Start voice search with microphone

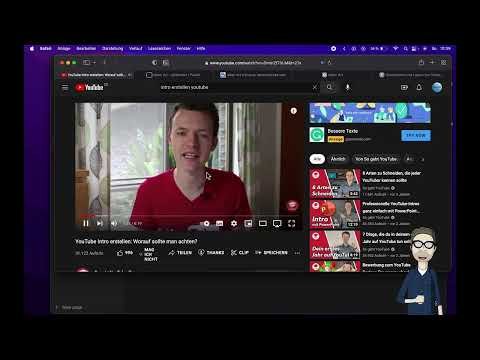click(x=347, y=87)
